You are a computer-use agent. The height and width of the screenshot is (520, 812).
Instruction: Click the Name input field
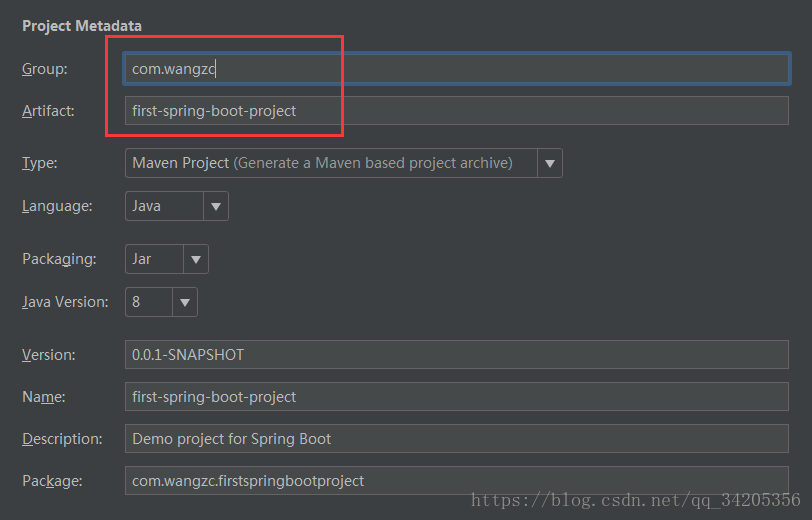tap(457, 397)
